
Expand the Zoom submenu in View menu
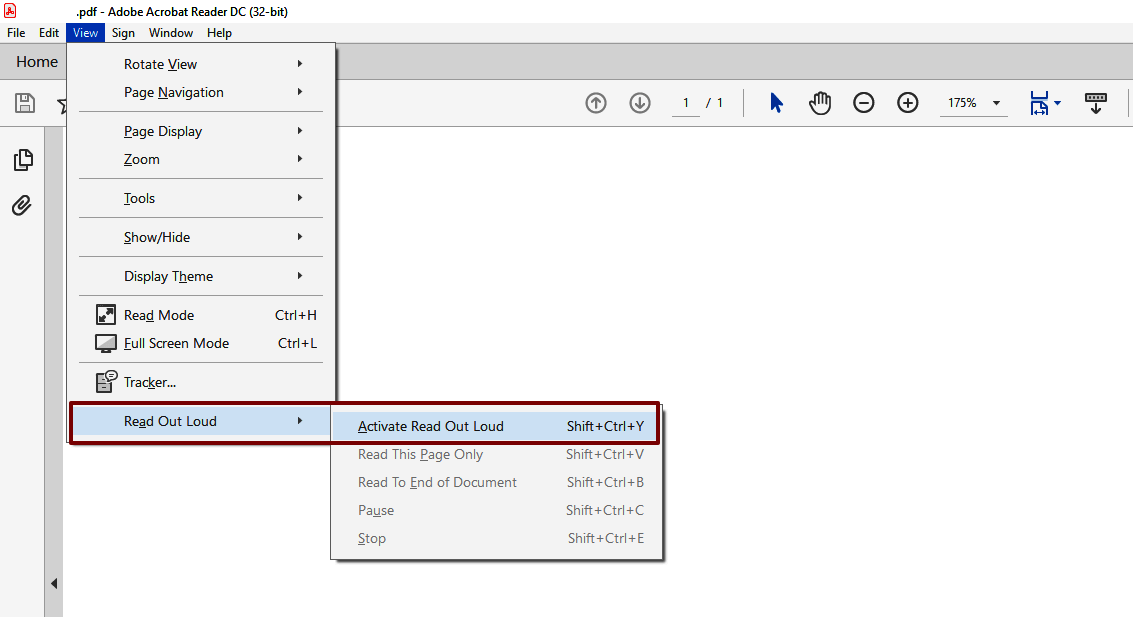click(141, 159)
